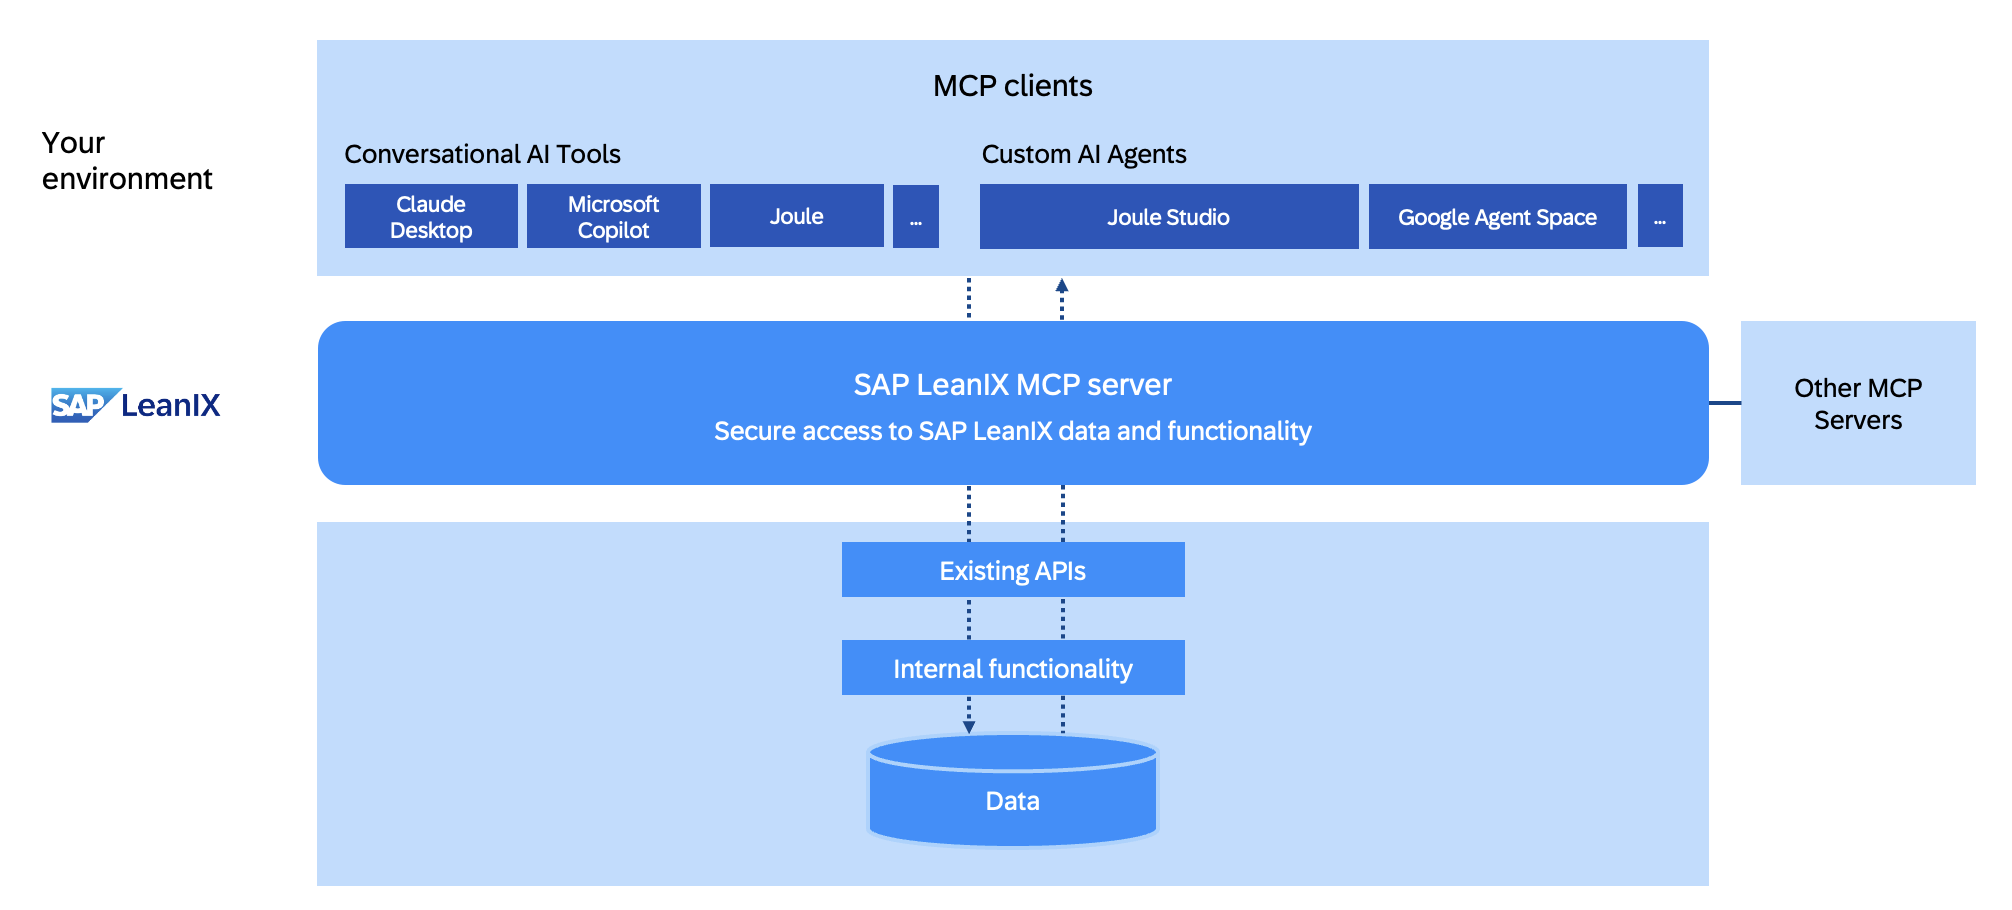Click the SAP LeanIX MCP server title
This screenshot has width=2012, height=910.
[1013, 385]
